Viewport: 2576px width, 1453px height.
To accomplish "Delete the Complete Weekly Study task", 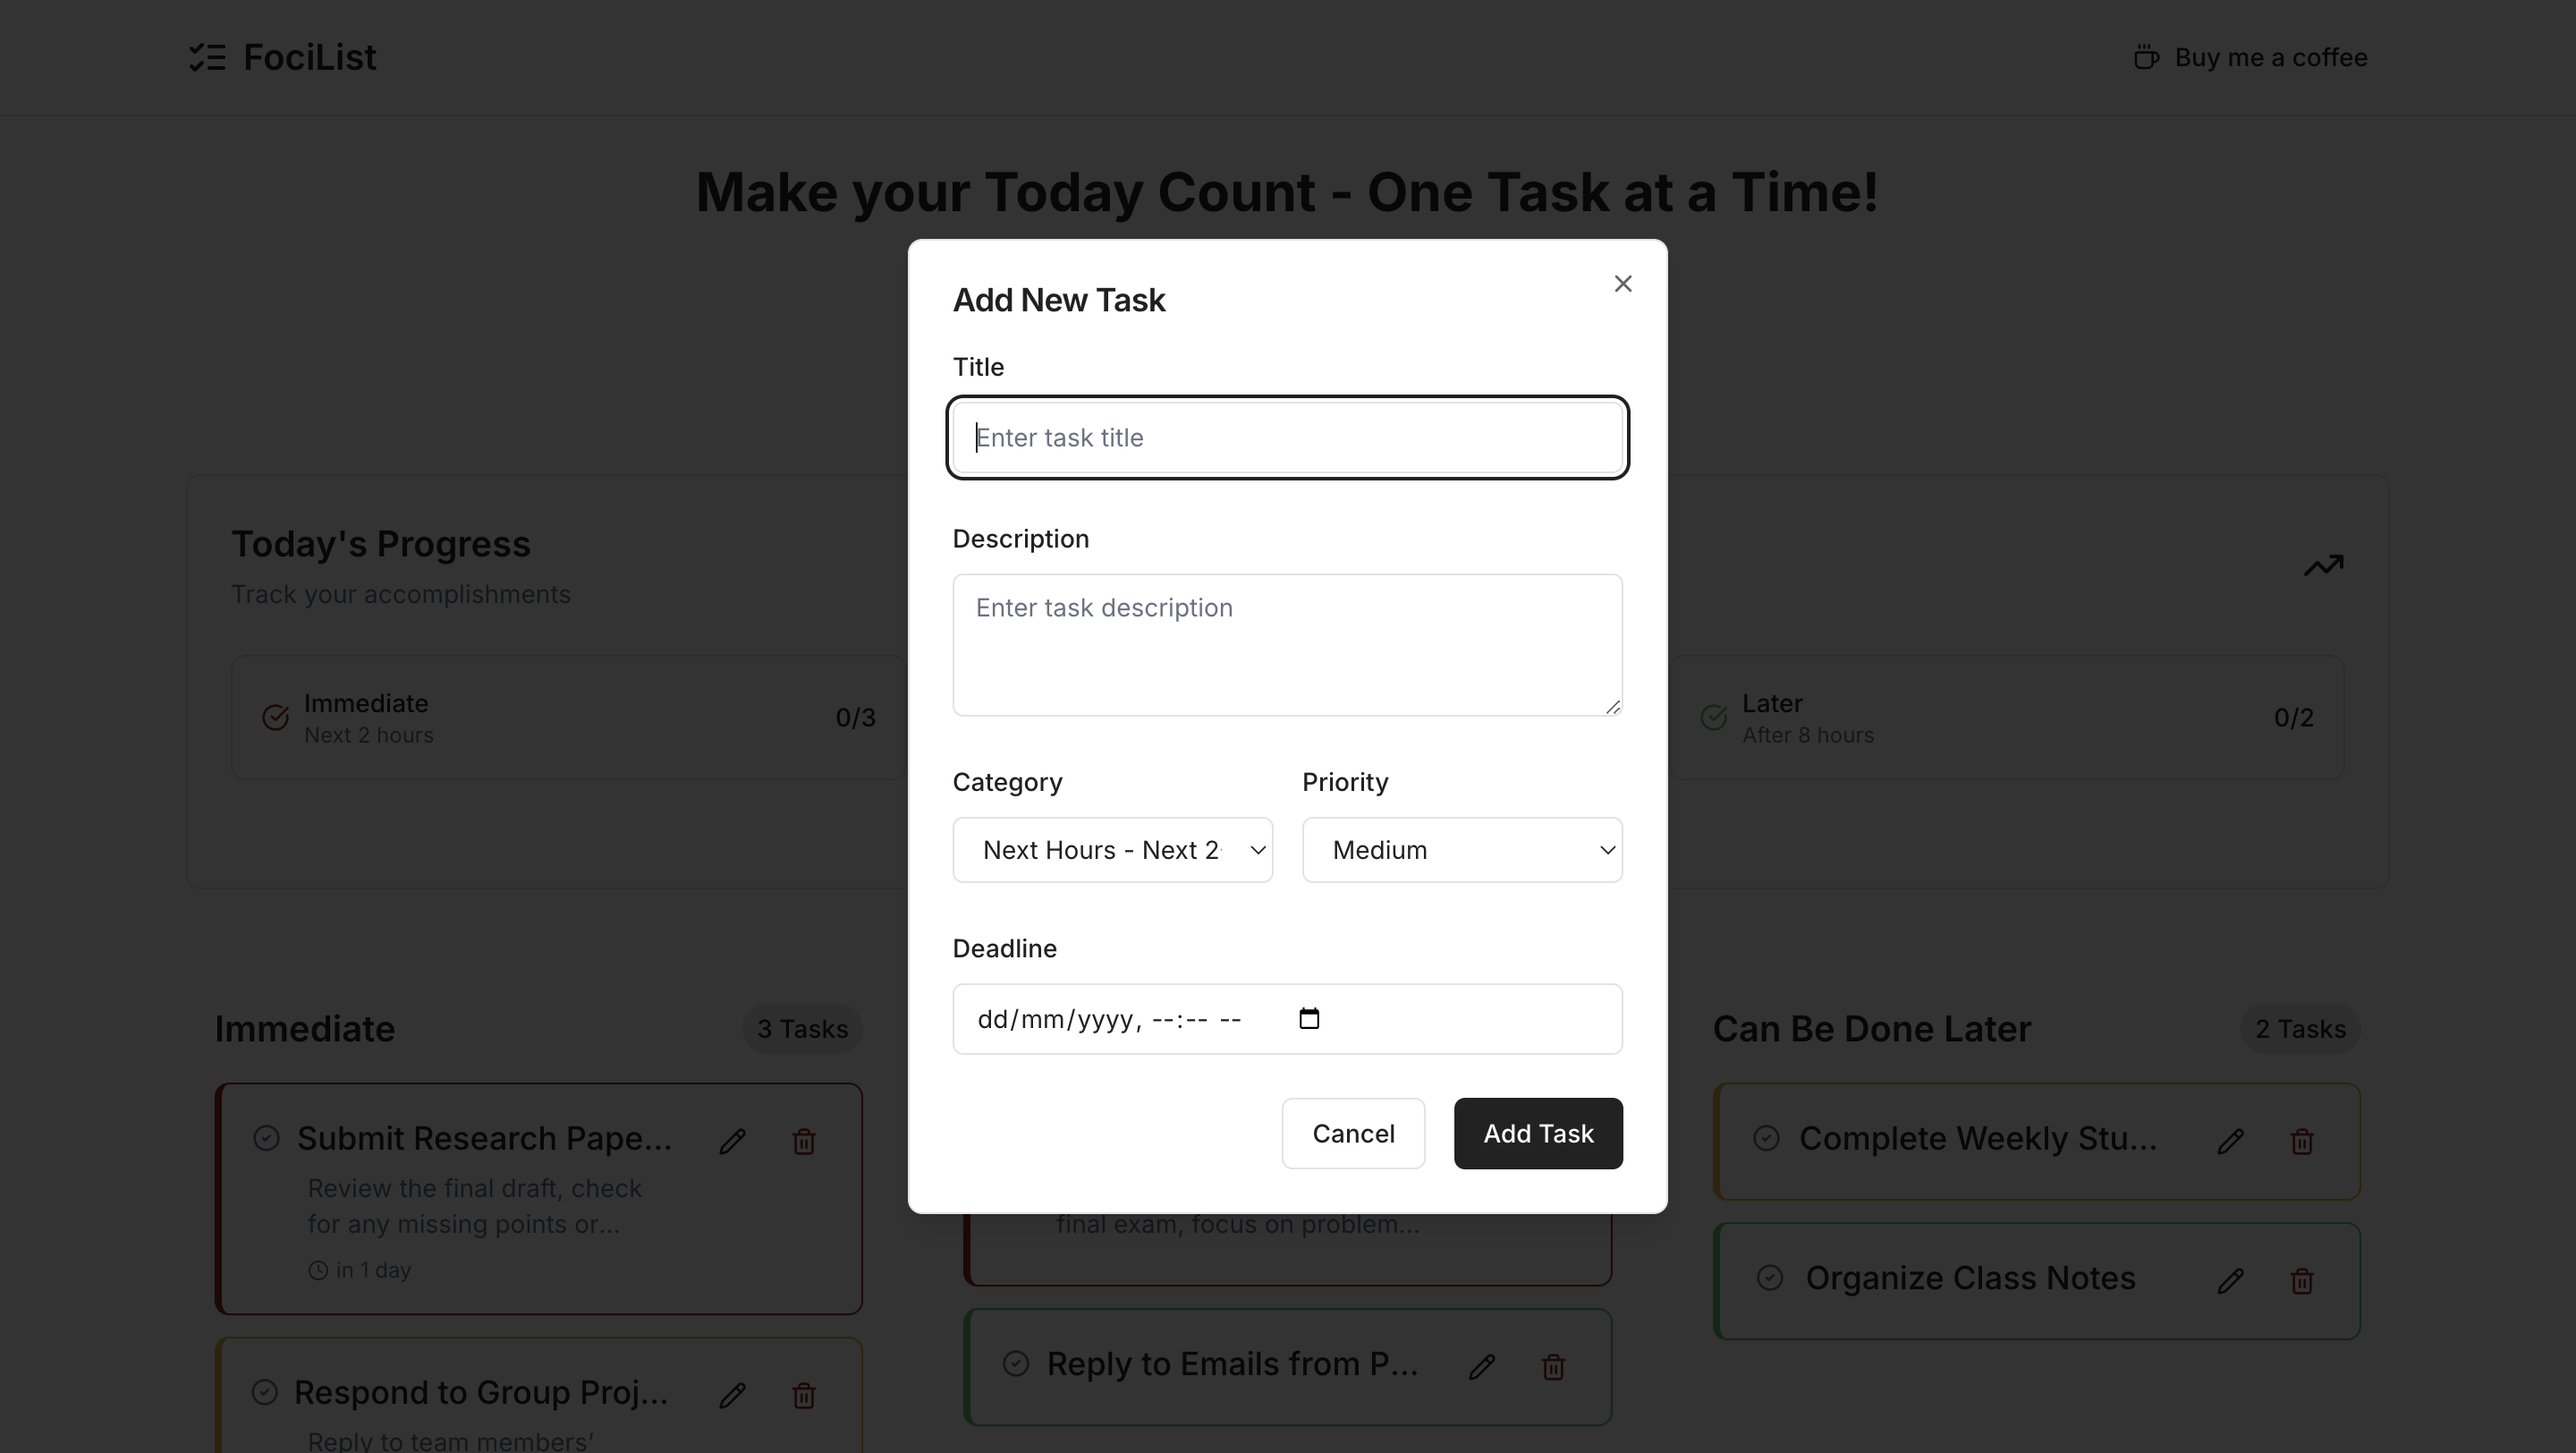I will [x=2301, y=1141].
